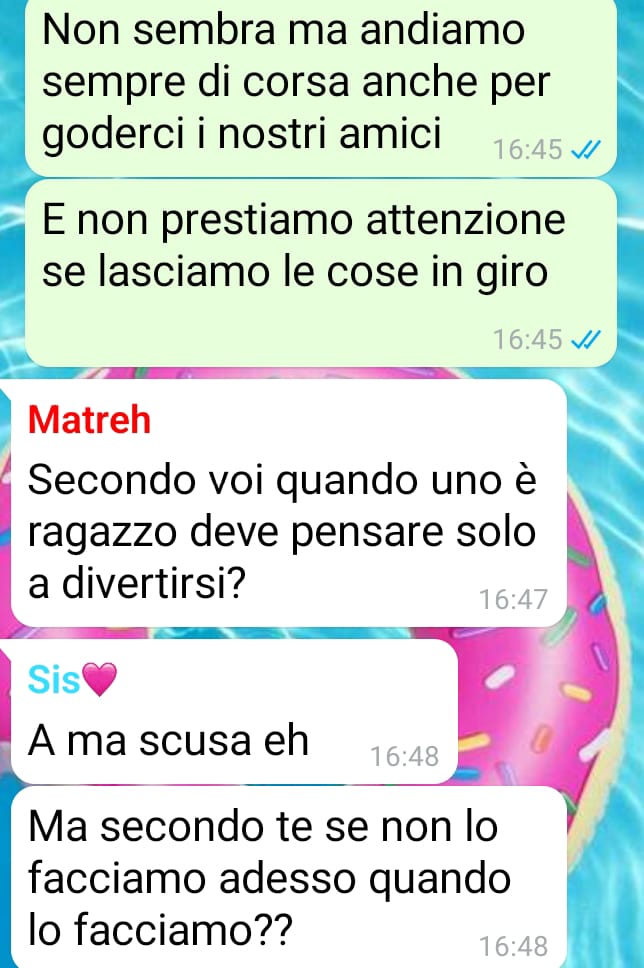Select the message 'A ma scusa eh'
The height and width of the screenshot is (968, 644).
click(234, 711)
